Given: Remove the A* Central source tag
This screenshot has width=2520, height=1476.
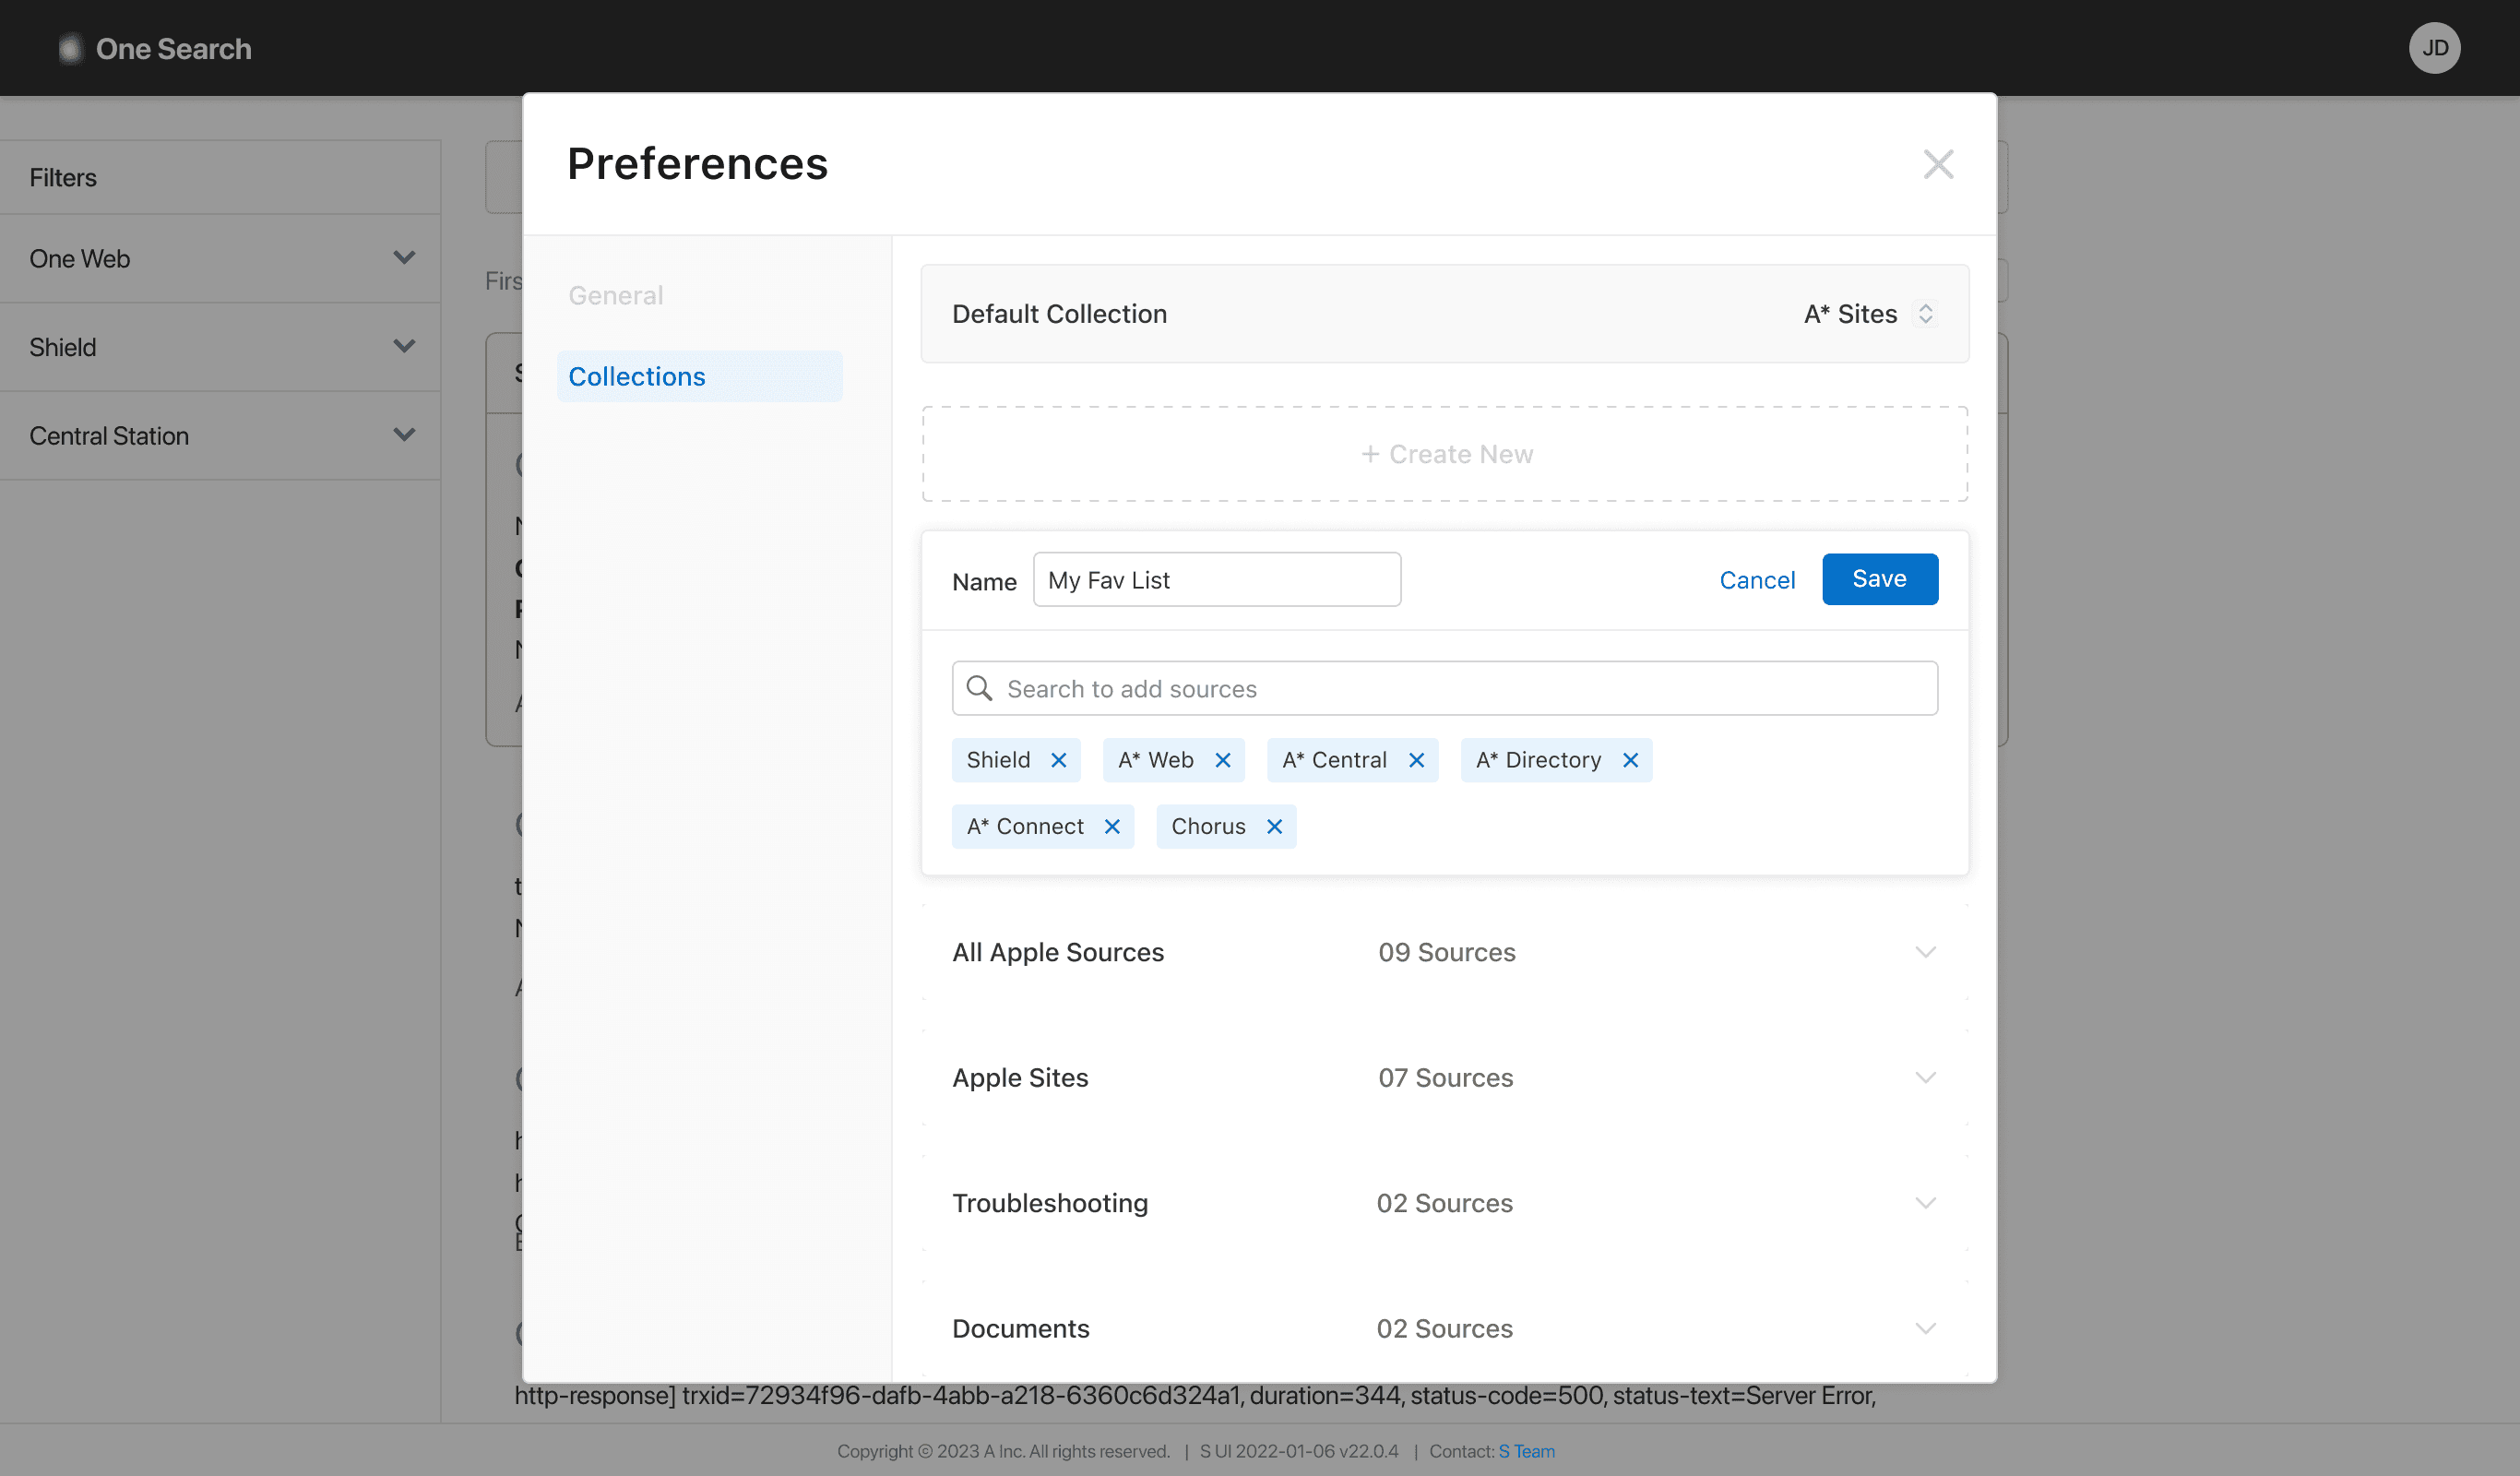Looking at the screenshot, I should click(1416, 761).
